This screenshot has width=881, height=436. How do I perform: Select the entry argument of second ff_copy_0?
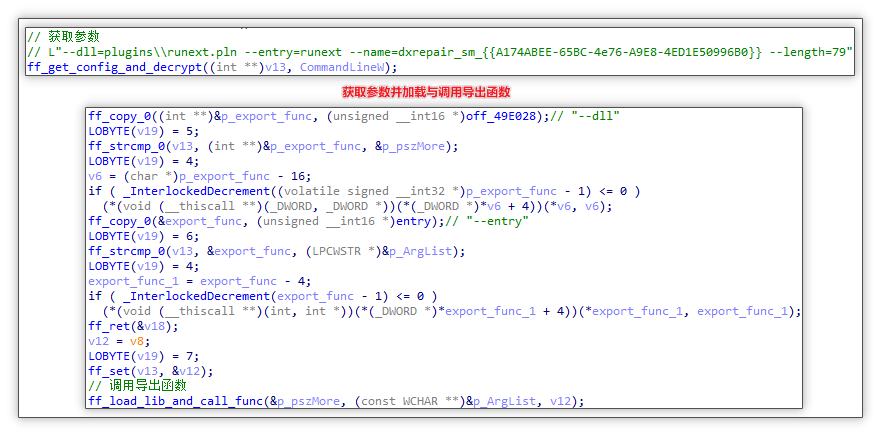click(x=415, y=221)
